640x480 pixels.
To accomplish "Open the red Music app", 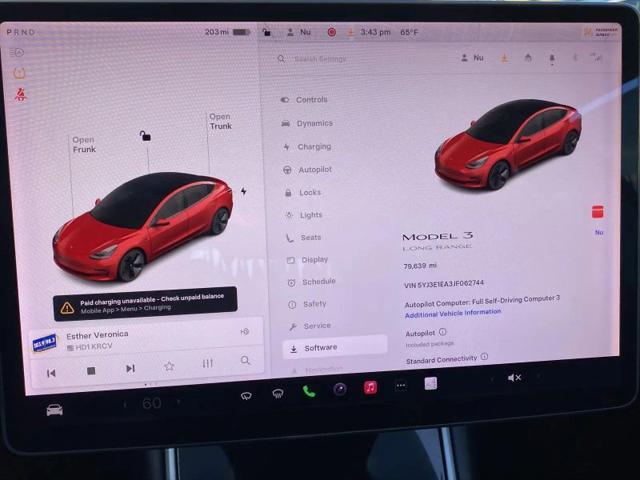I will (x=370, y=387).
